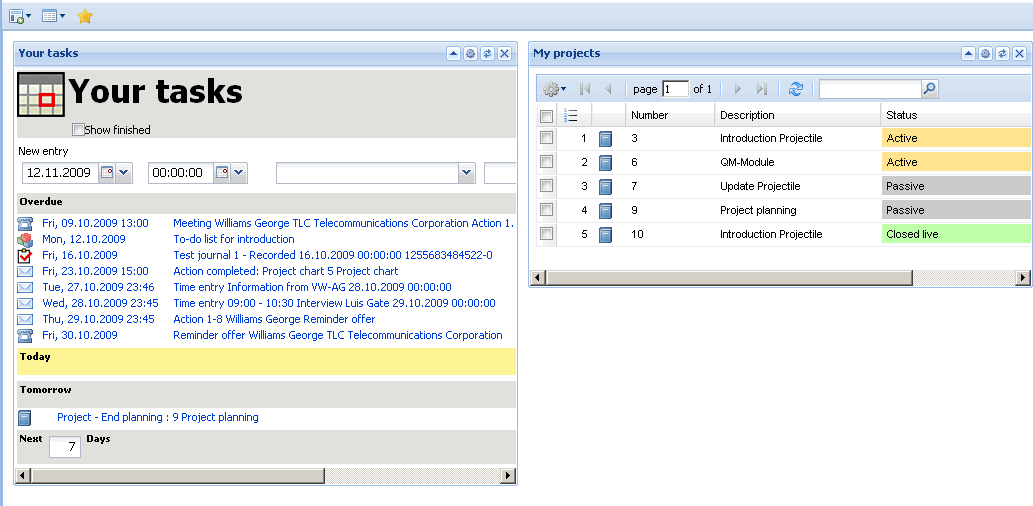Open the time dropdown next to 00:00:00

[239, 173]
